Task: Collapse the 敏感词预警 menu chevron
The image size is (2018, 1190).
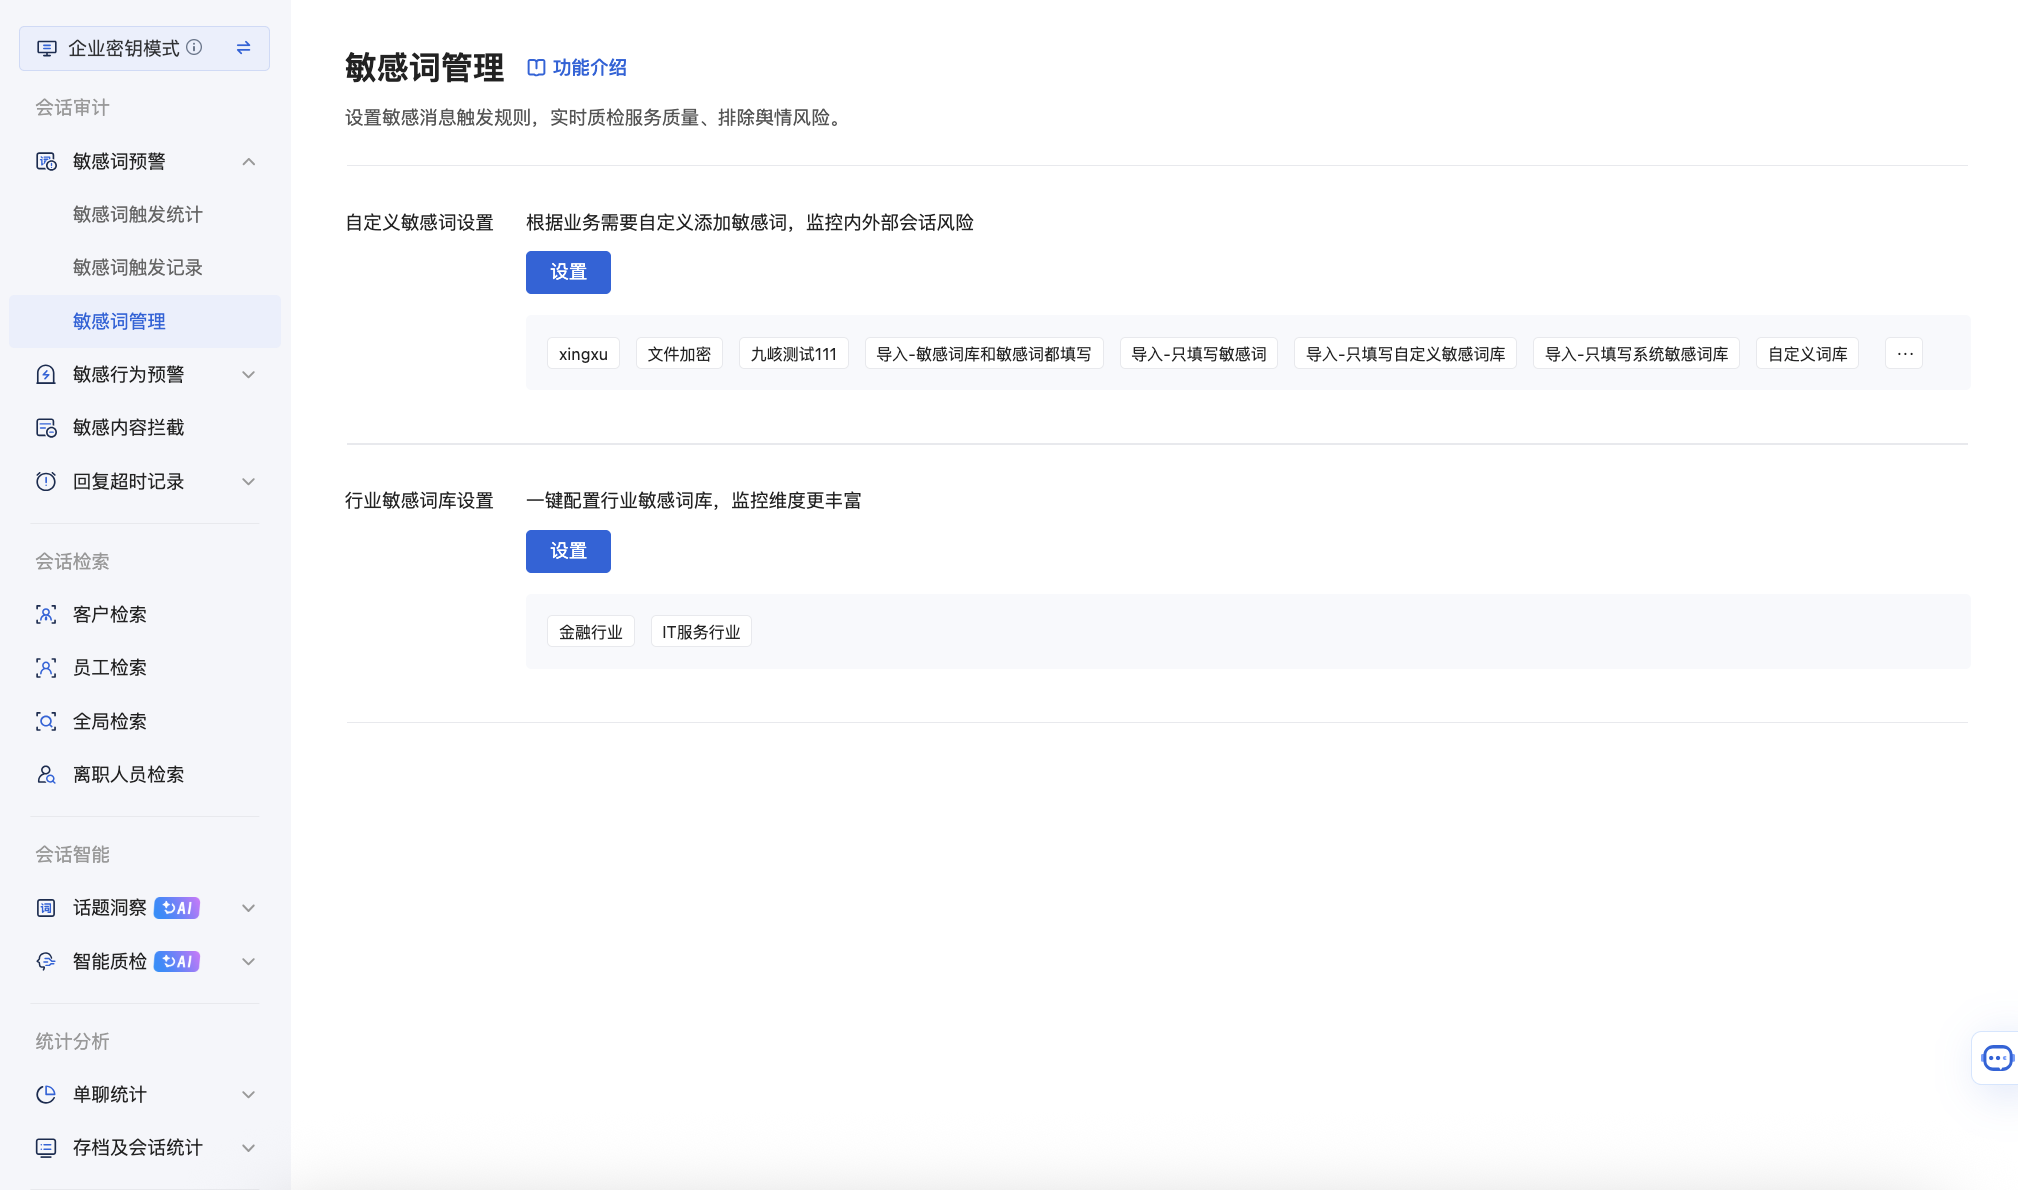Action: point(249,162)
